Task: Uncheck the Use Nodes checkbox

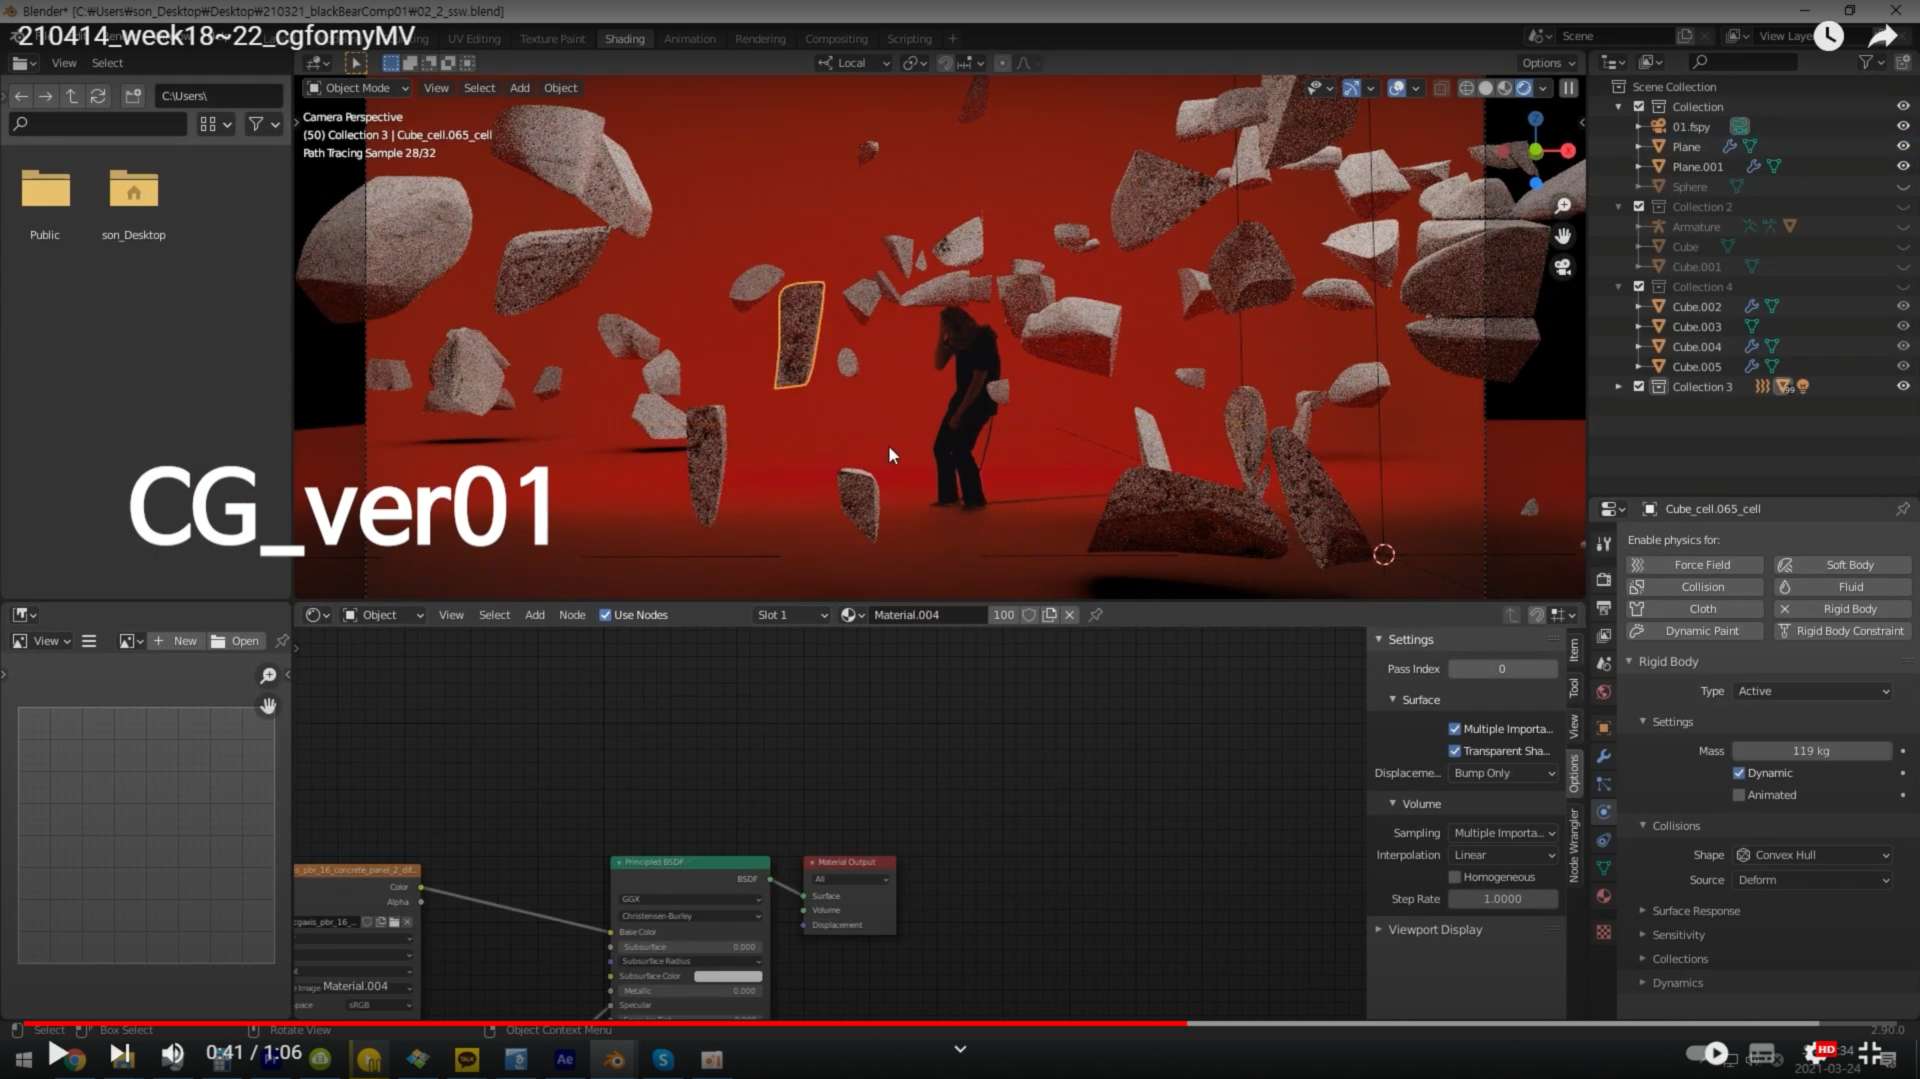Action: click(x=605, y=615)
